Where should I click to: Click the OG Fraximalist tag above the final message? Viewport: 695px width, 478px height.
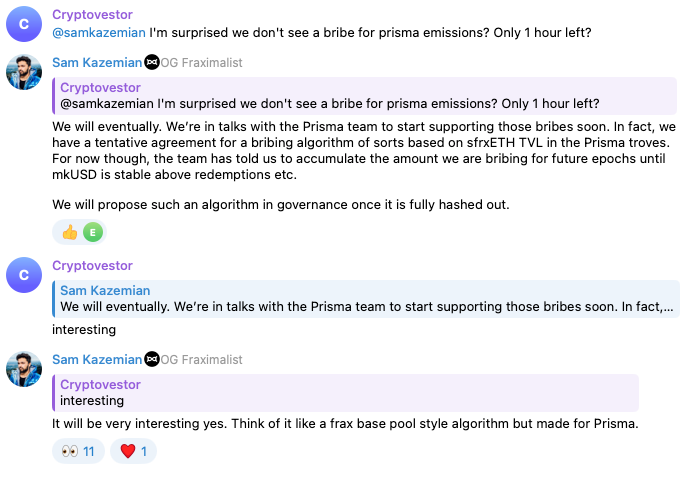click(202, 359)
